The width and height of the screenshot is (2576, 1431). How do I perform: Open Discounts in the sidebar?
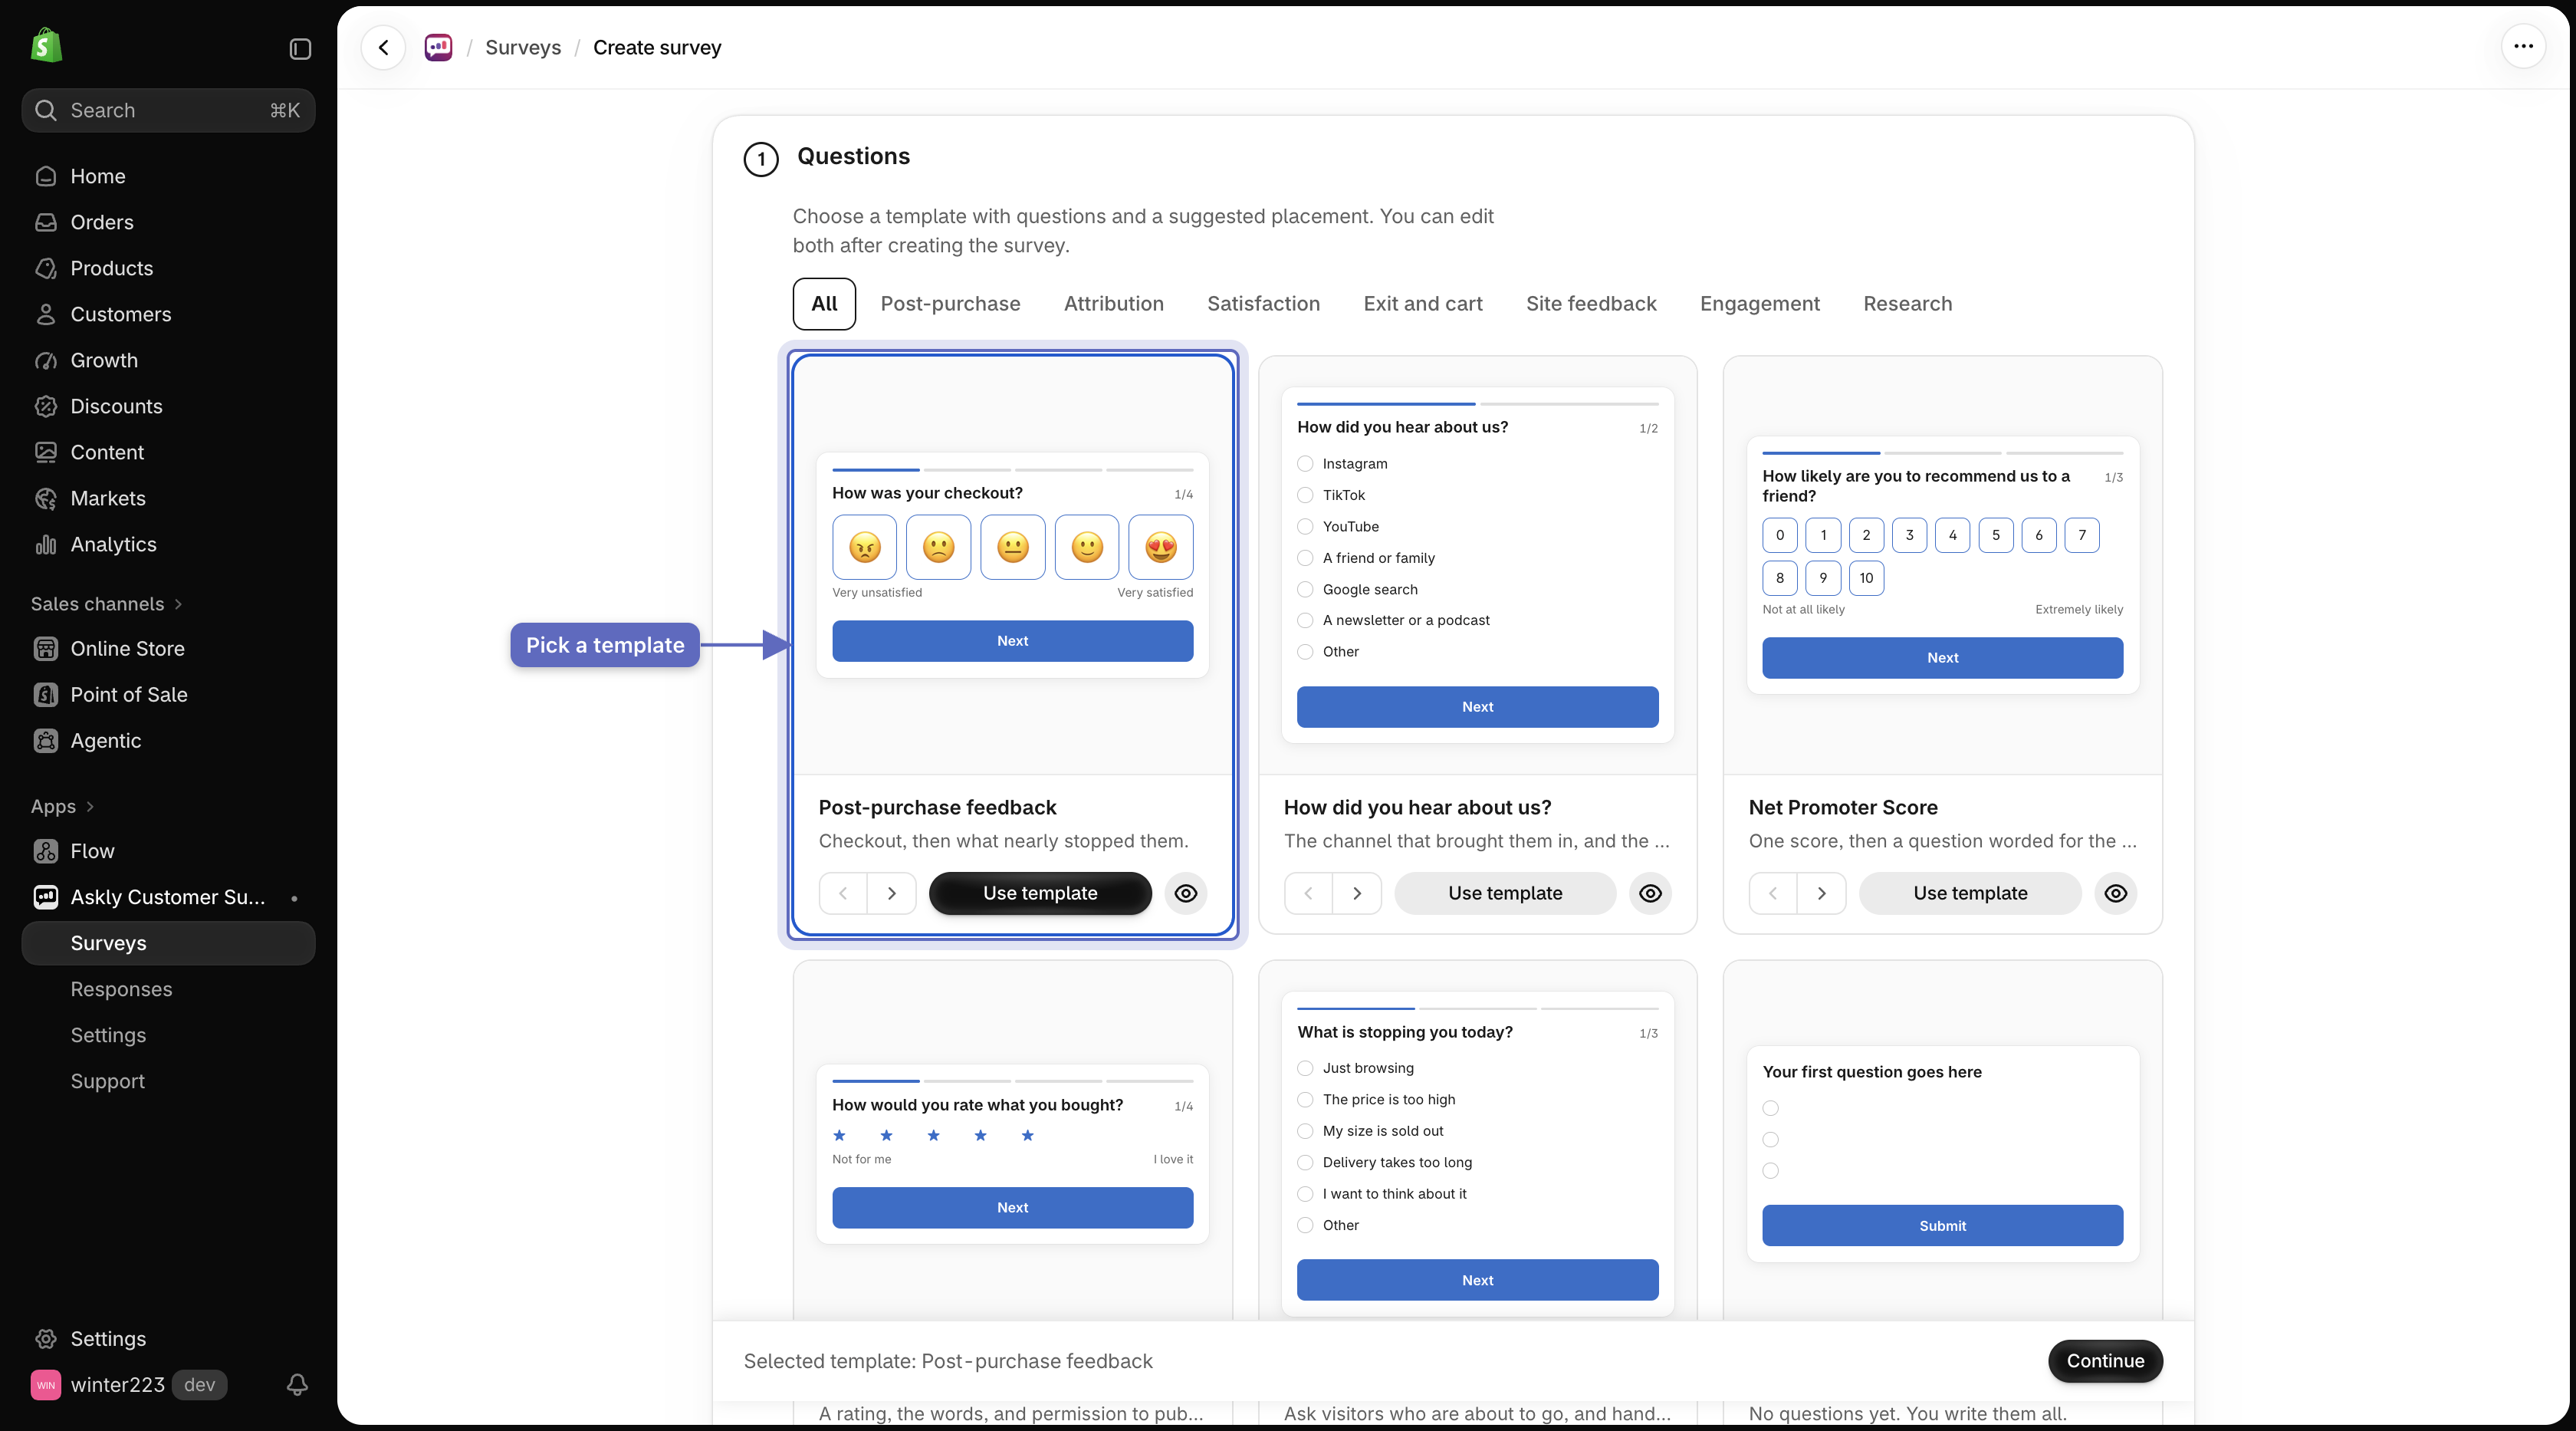[x=168, y=406]
